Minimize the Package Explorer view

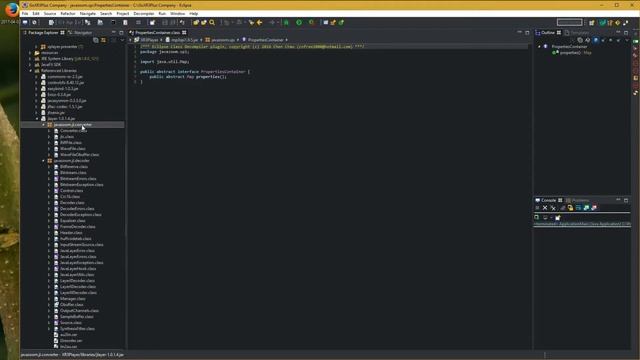[x=114, y=32]
